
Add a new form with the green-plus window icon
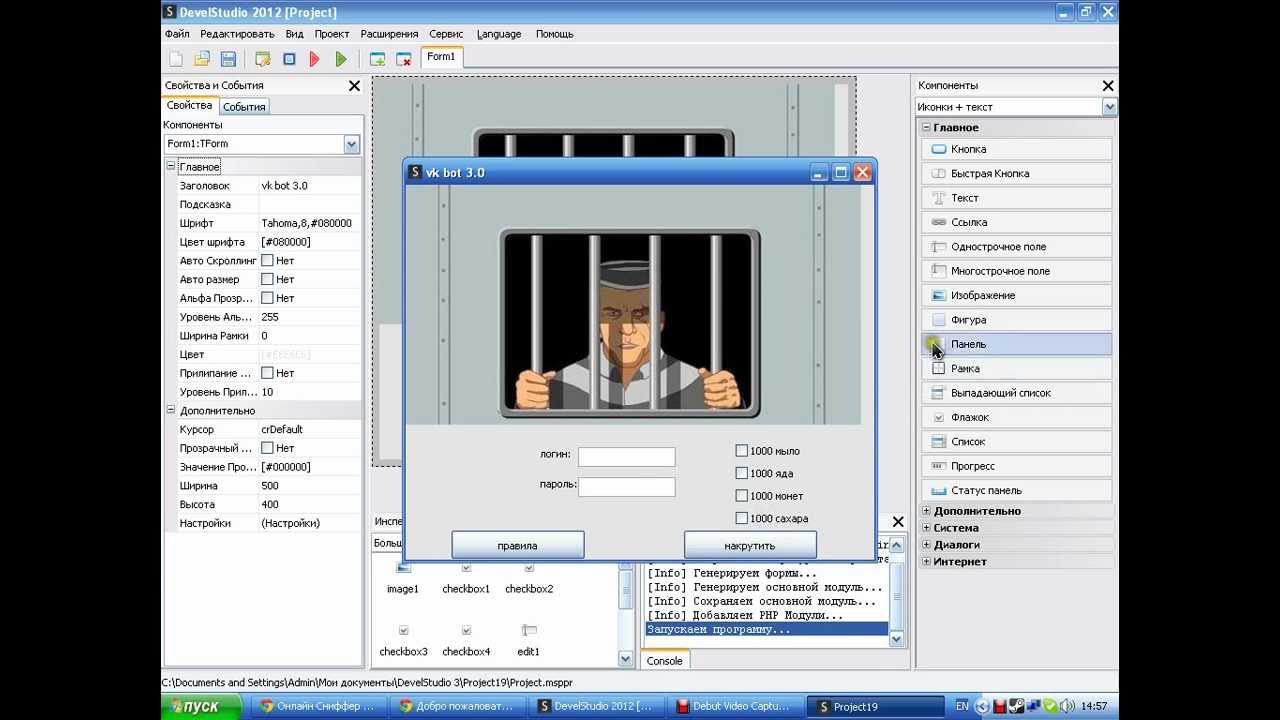[x=377, y=59]
